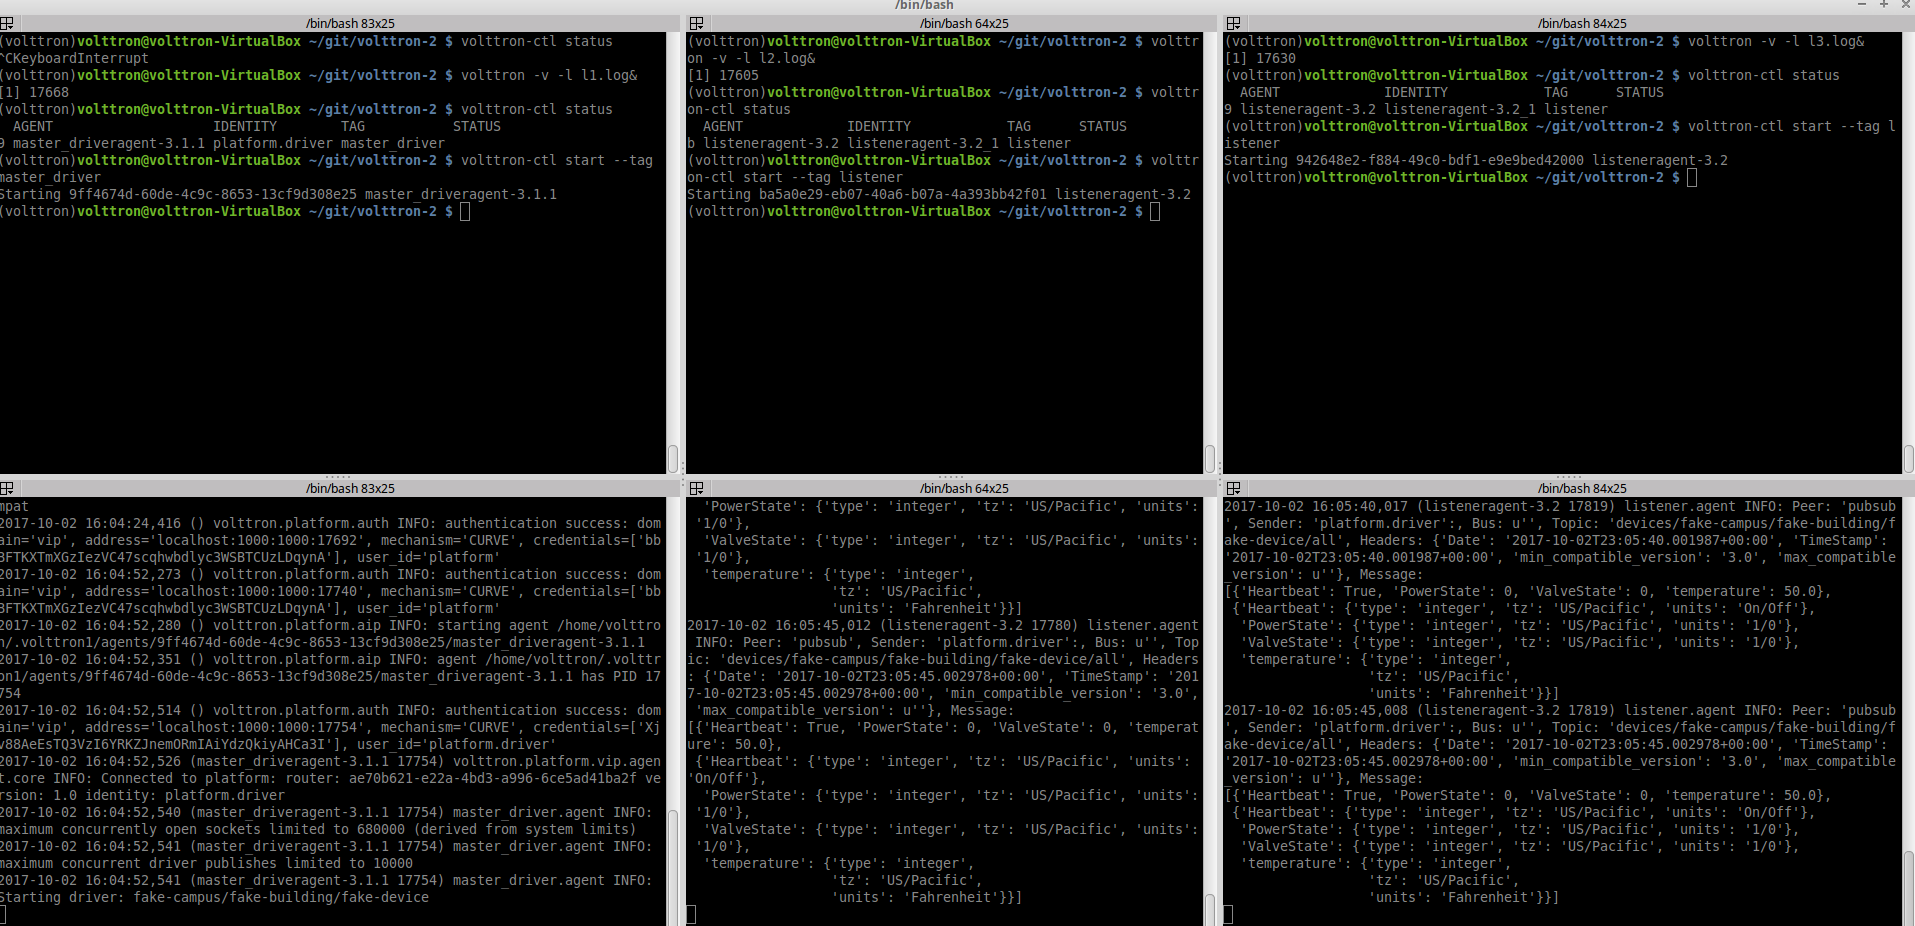The image size is (1915, 926).
Task: Open the group menu icon of the top-left terminal pane
Action: (6, 23)
